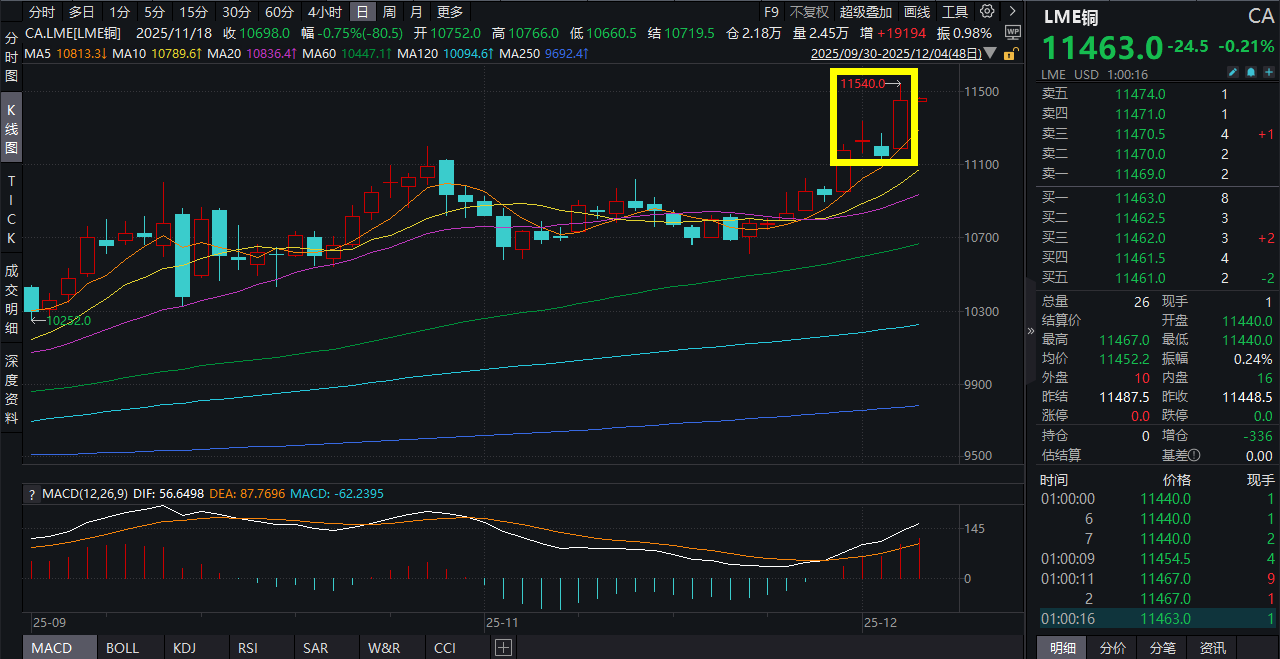Open 深度资料 in left sidebar
Image resolution: width=1280 pixels, height=659 pixels.
pos(11,389)
